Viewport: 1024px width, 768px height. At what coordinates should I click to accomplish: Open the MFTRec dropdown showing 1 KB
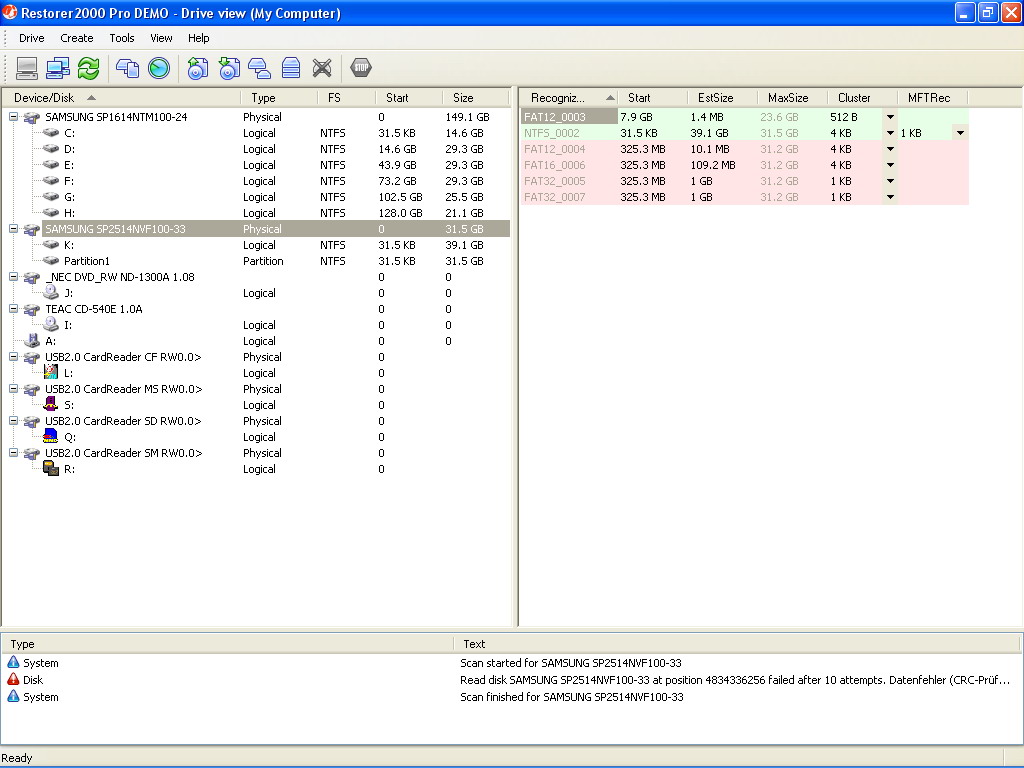(960, 133)
